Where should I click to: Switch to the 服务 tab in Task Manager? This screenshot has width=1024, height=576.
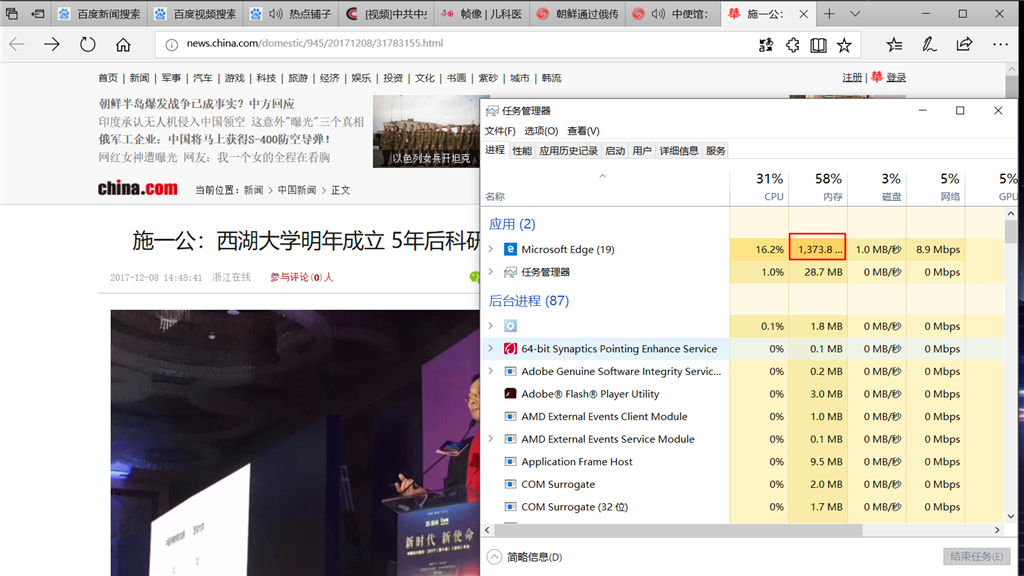pyautogui.click(x=715, y=151)
